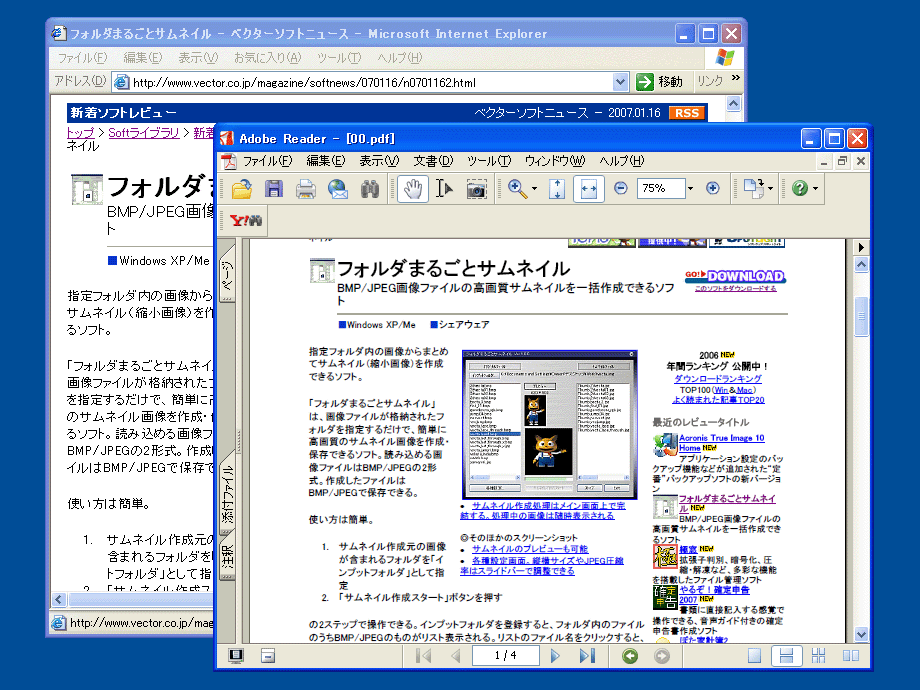The image size is (920, 690).
Task: Open the ツール menu in Adobe Reader
Action: point(489,161)
